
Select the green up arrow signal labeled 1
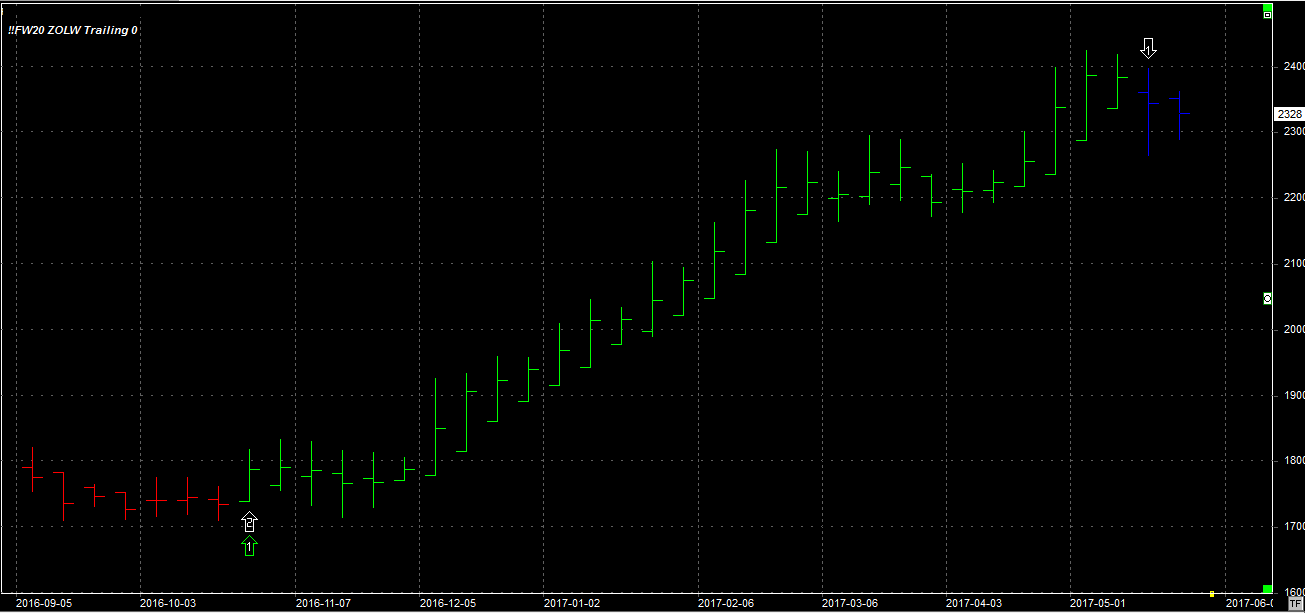pos(249,545)
